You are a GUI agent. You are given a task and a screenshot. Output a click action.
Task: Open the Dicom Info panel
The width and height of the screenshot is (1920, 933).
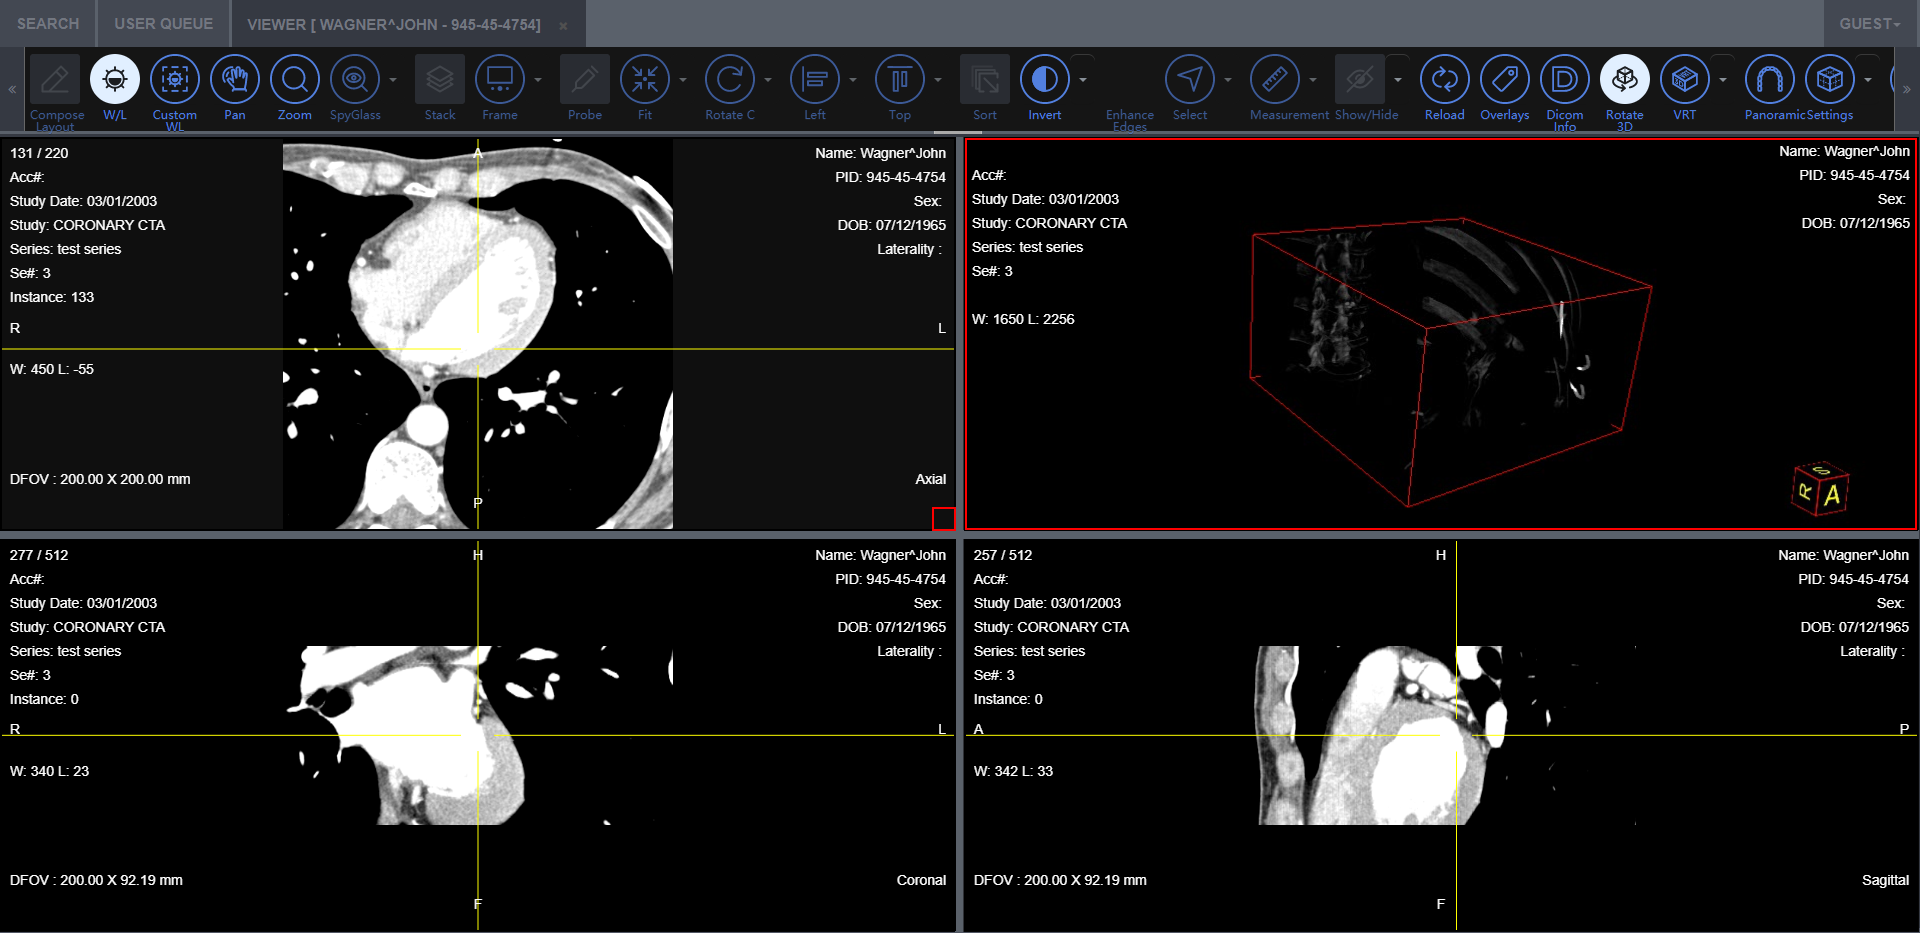tap(1564, 80)
